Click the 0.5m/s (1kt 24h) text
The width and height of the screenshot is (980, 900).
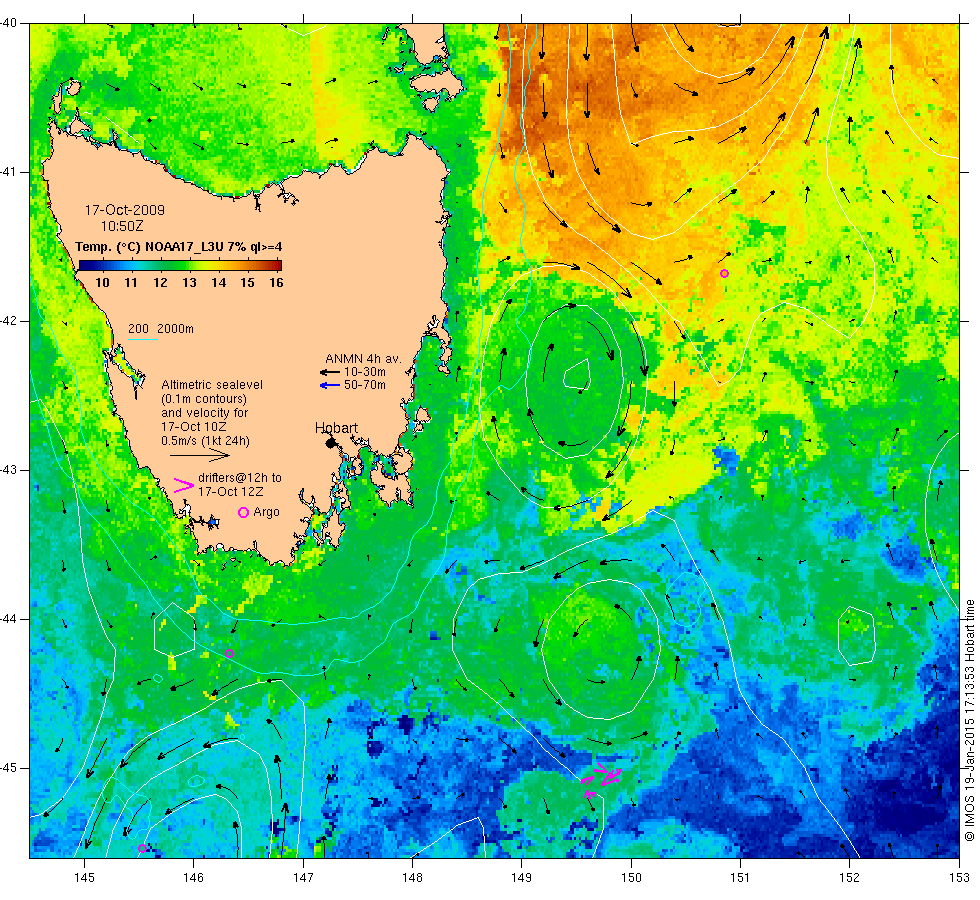[x=206, y=441]
